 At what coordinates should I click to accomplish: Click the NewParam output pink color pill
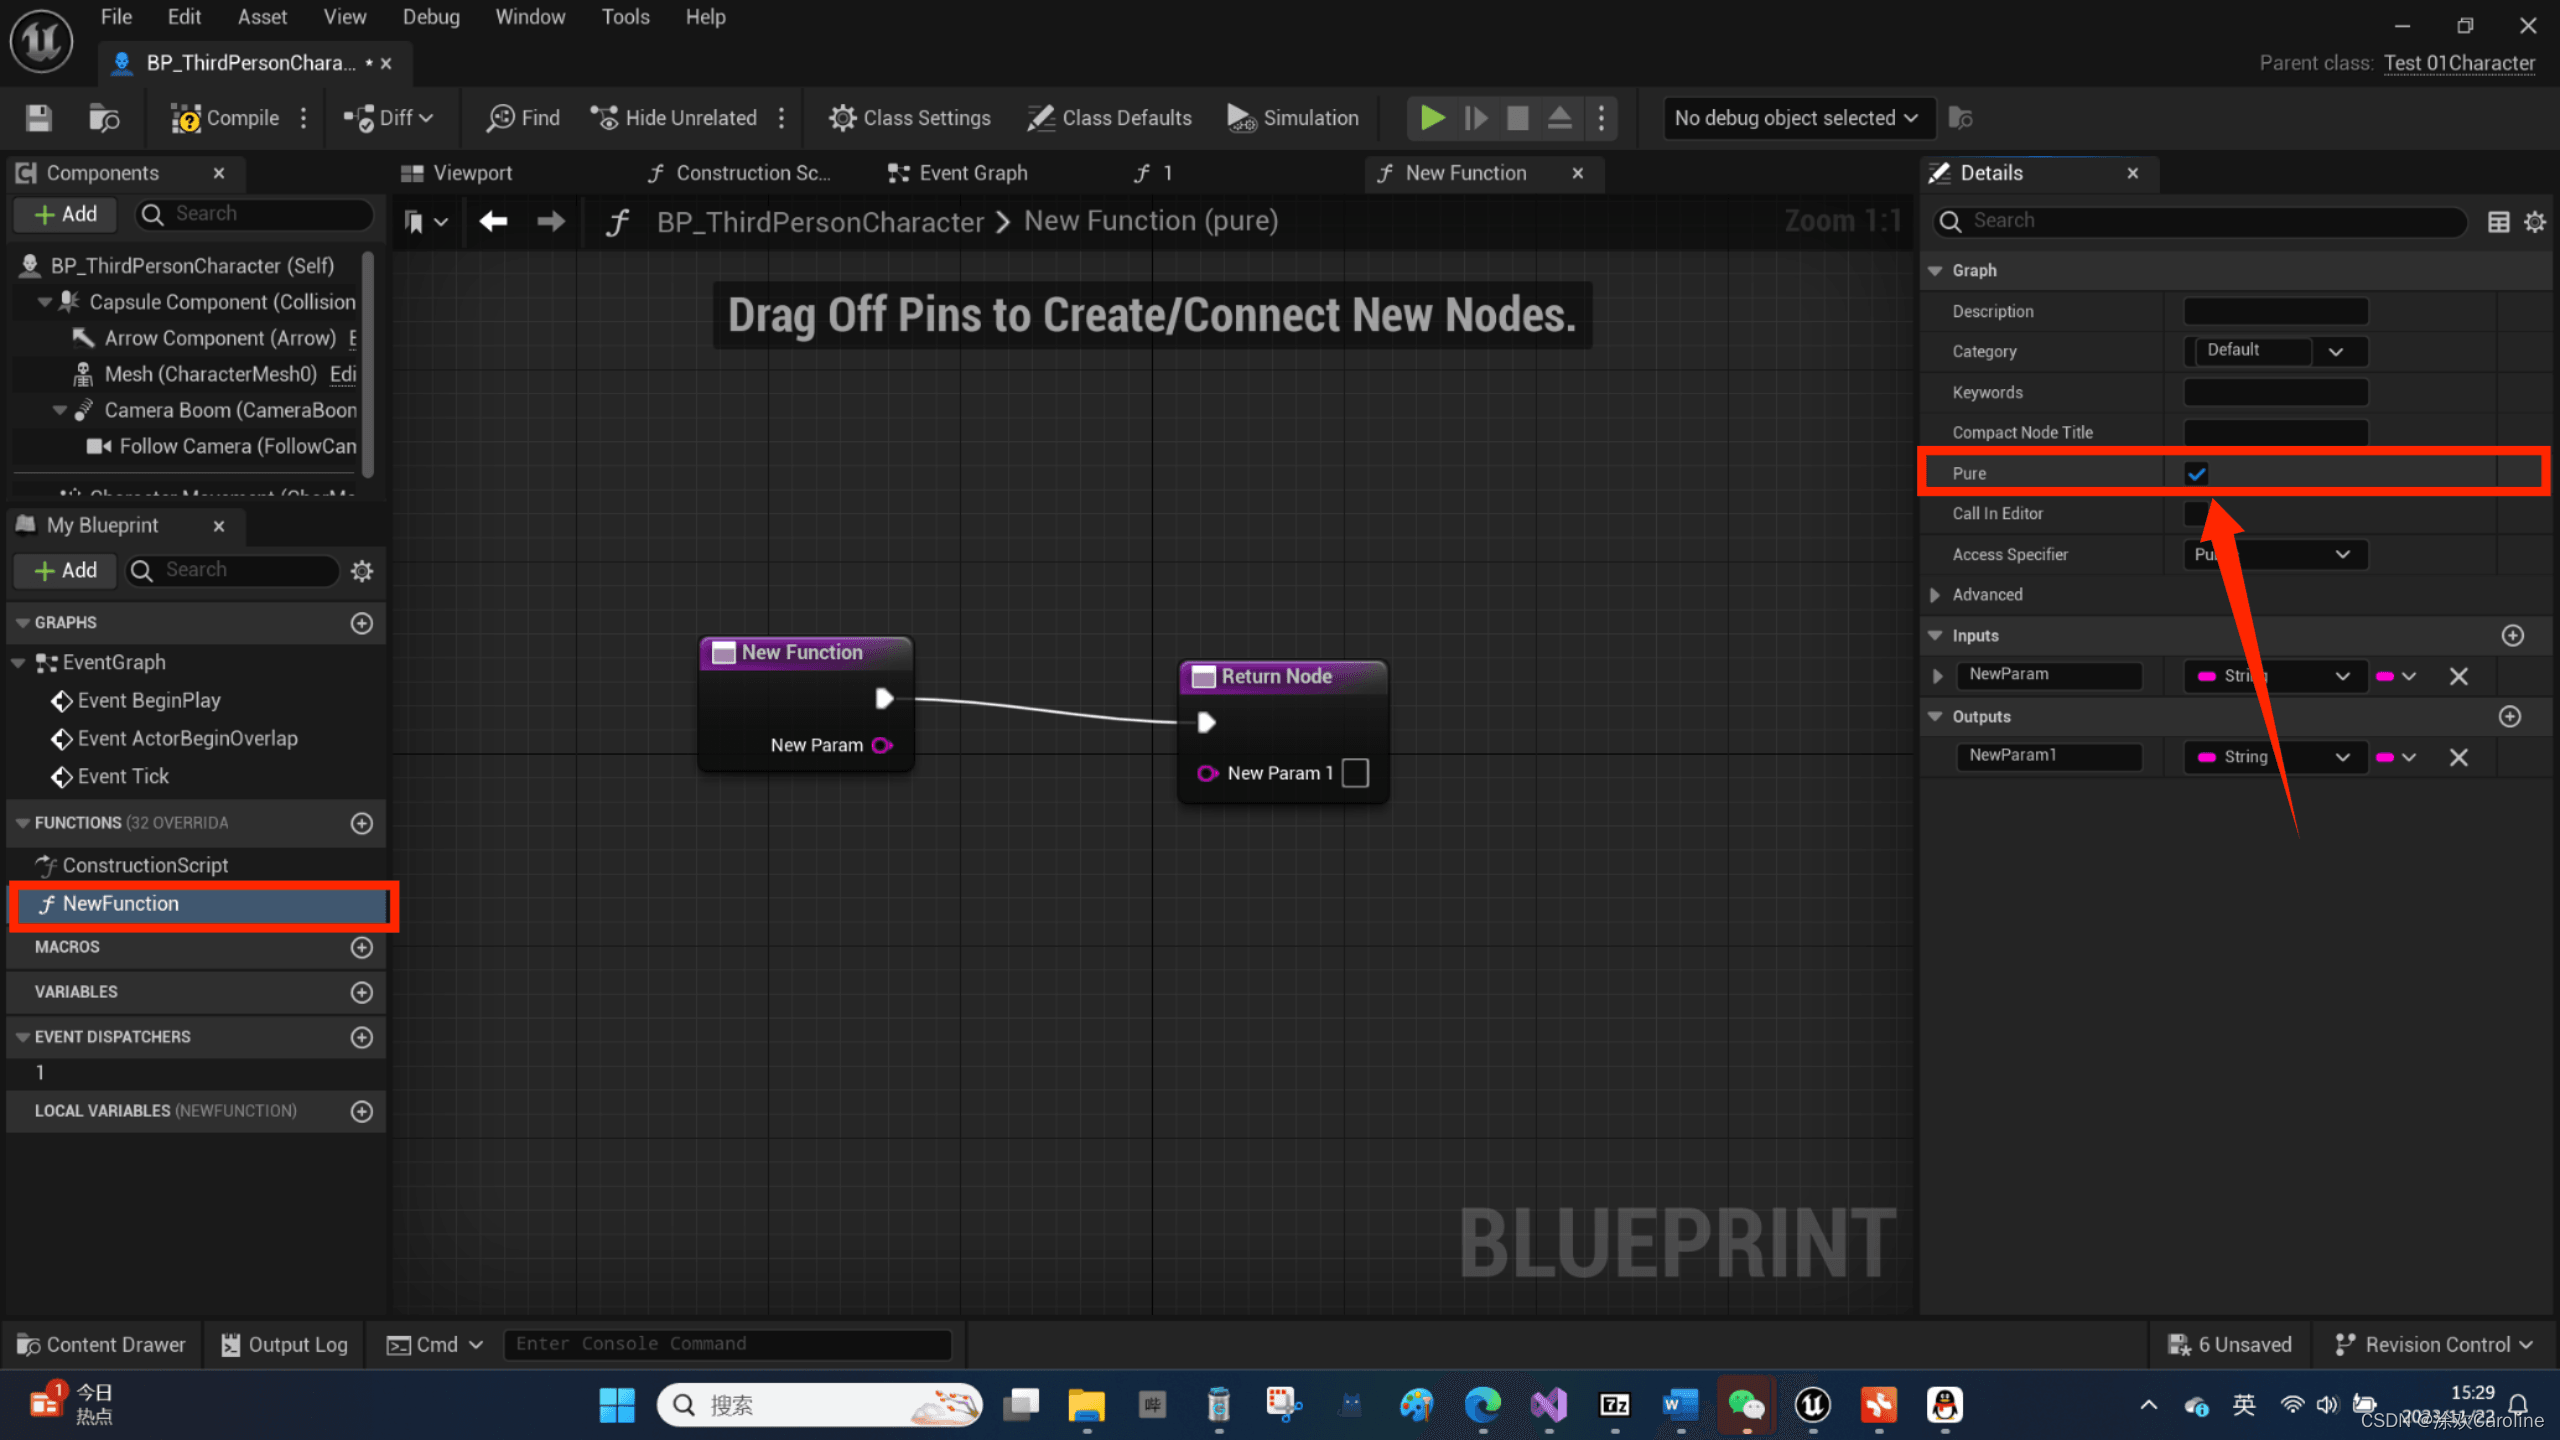click(2384, 757)
